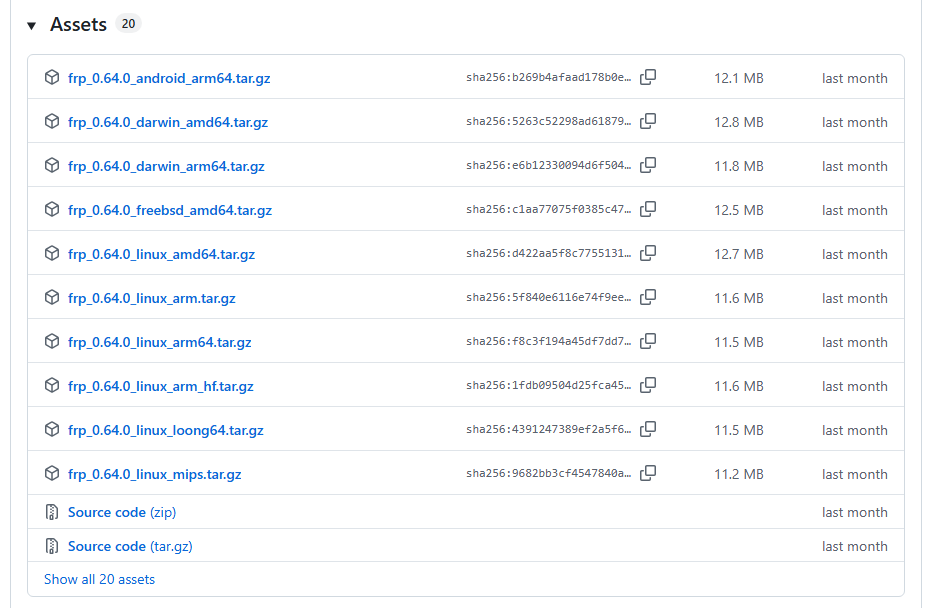This screenshot has height=608, width=940.
Task: Copy SHA256 hash for android_arm64 asset
Action: pos(648,77)
